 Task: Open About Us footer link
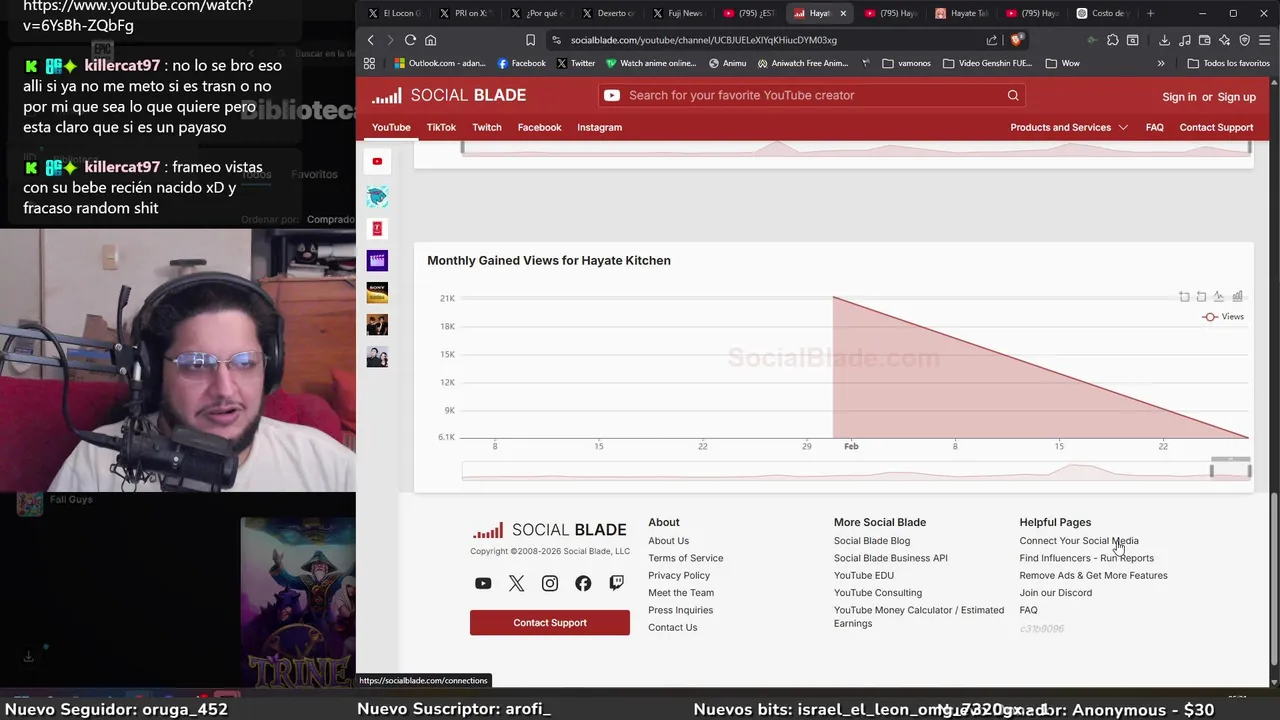pos(668,541)
